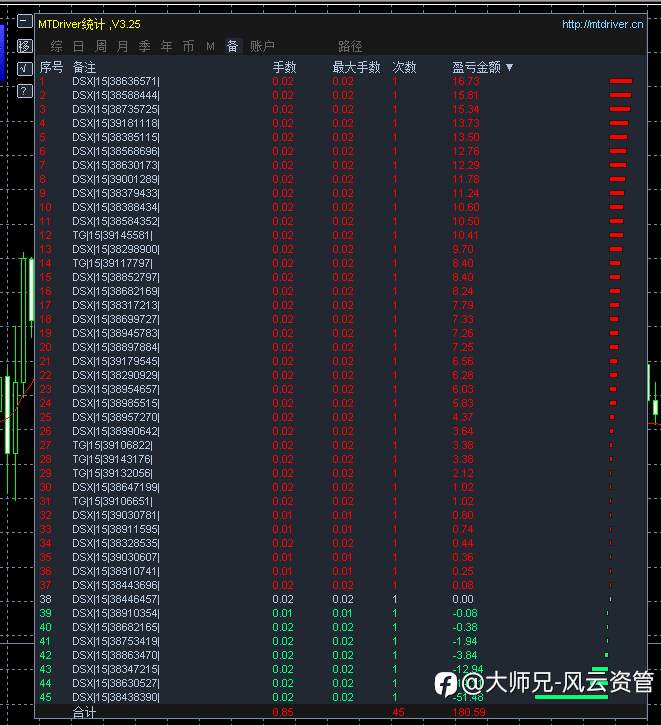Screen dimensions: 661x725
Task: Click the 合计 total label
Action: [84, 713]
